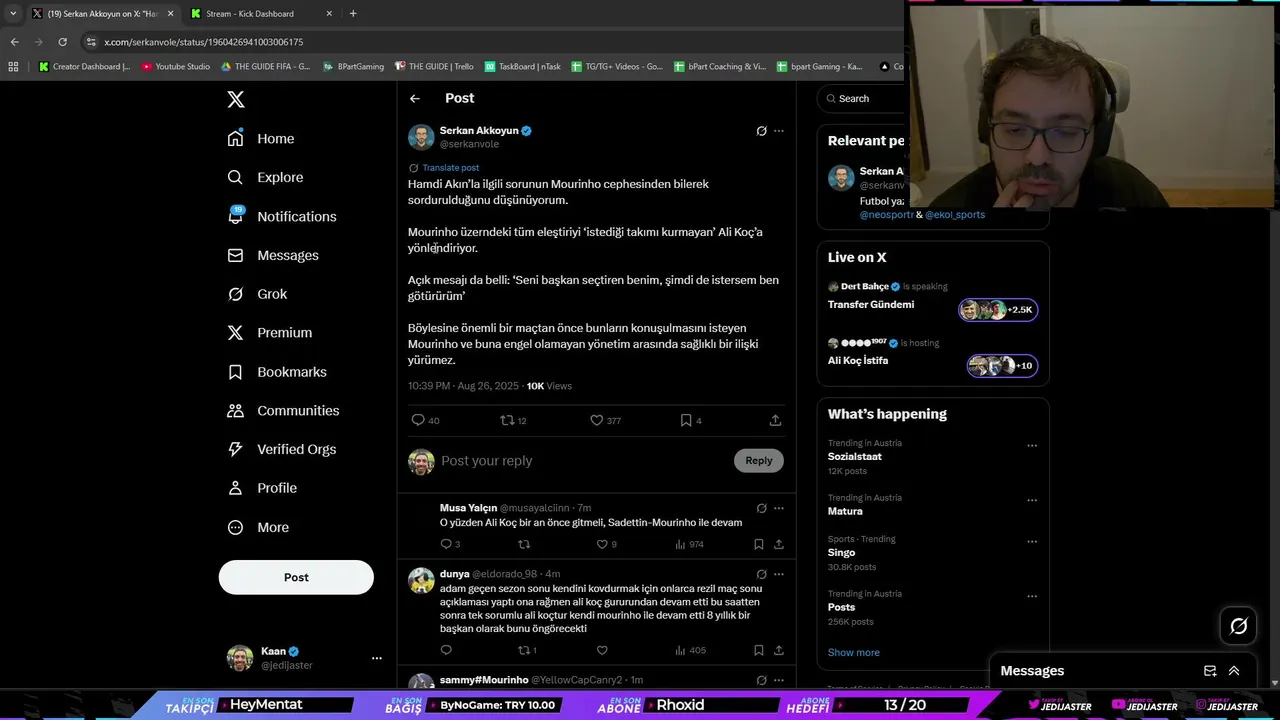Open the browser apps grid icon
Image resolution: width=1280 pixels, height=720 pixels.
point(13,67)
